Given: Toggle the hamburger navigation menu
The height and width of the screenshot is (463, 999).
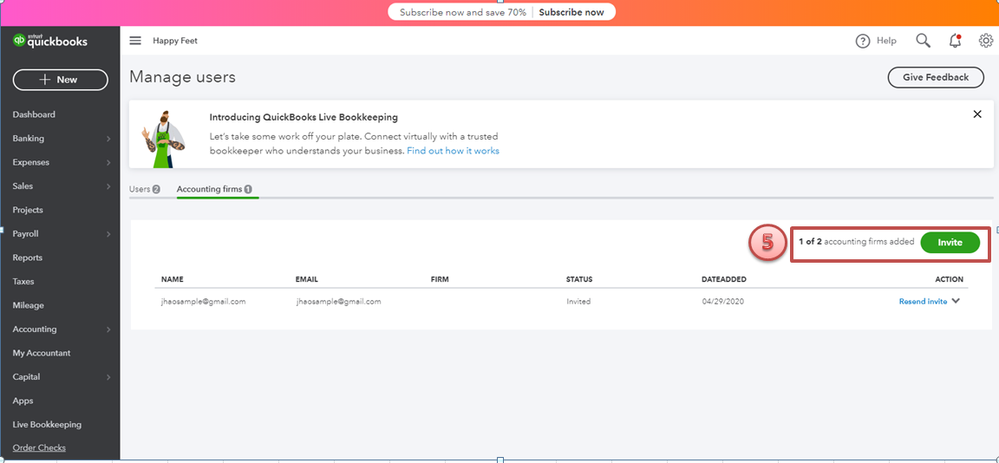Looking at the screenshot, I should point(135,41).
